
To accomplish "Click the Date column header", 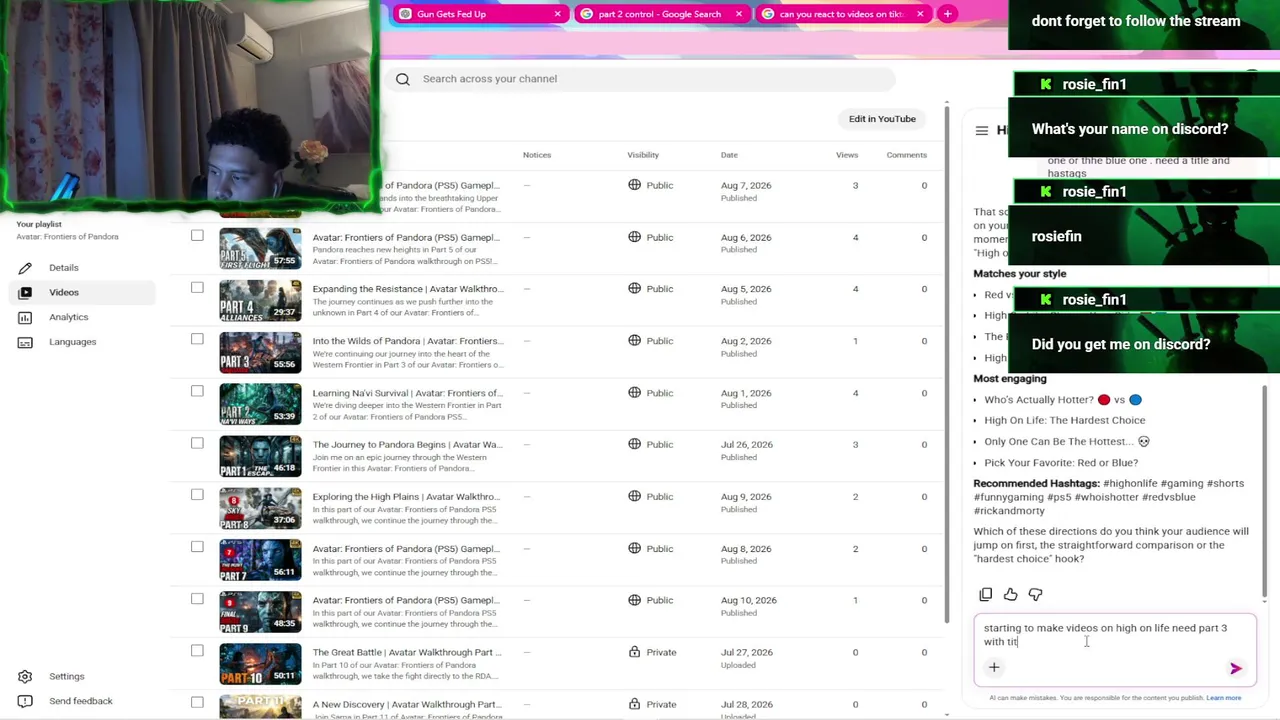I will click(729, 155).
